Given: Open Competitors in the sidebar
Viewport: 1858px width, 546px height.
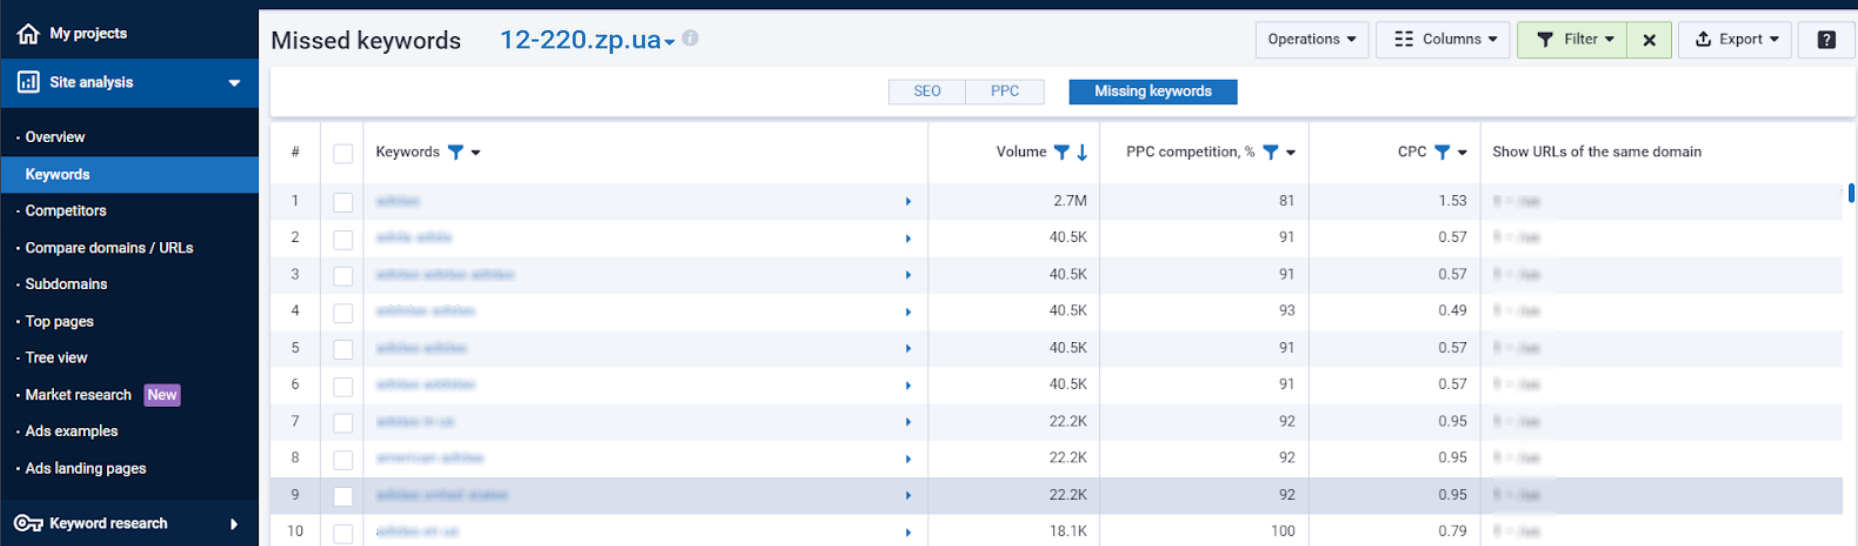Looking at the screenshot, I should pyautogui.click(x=66, y=211).
